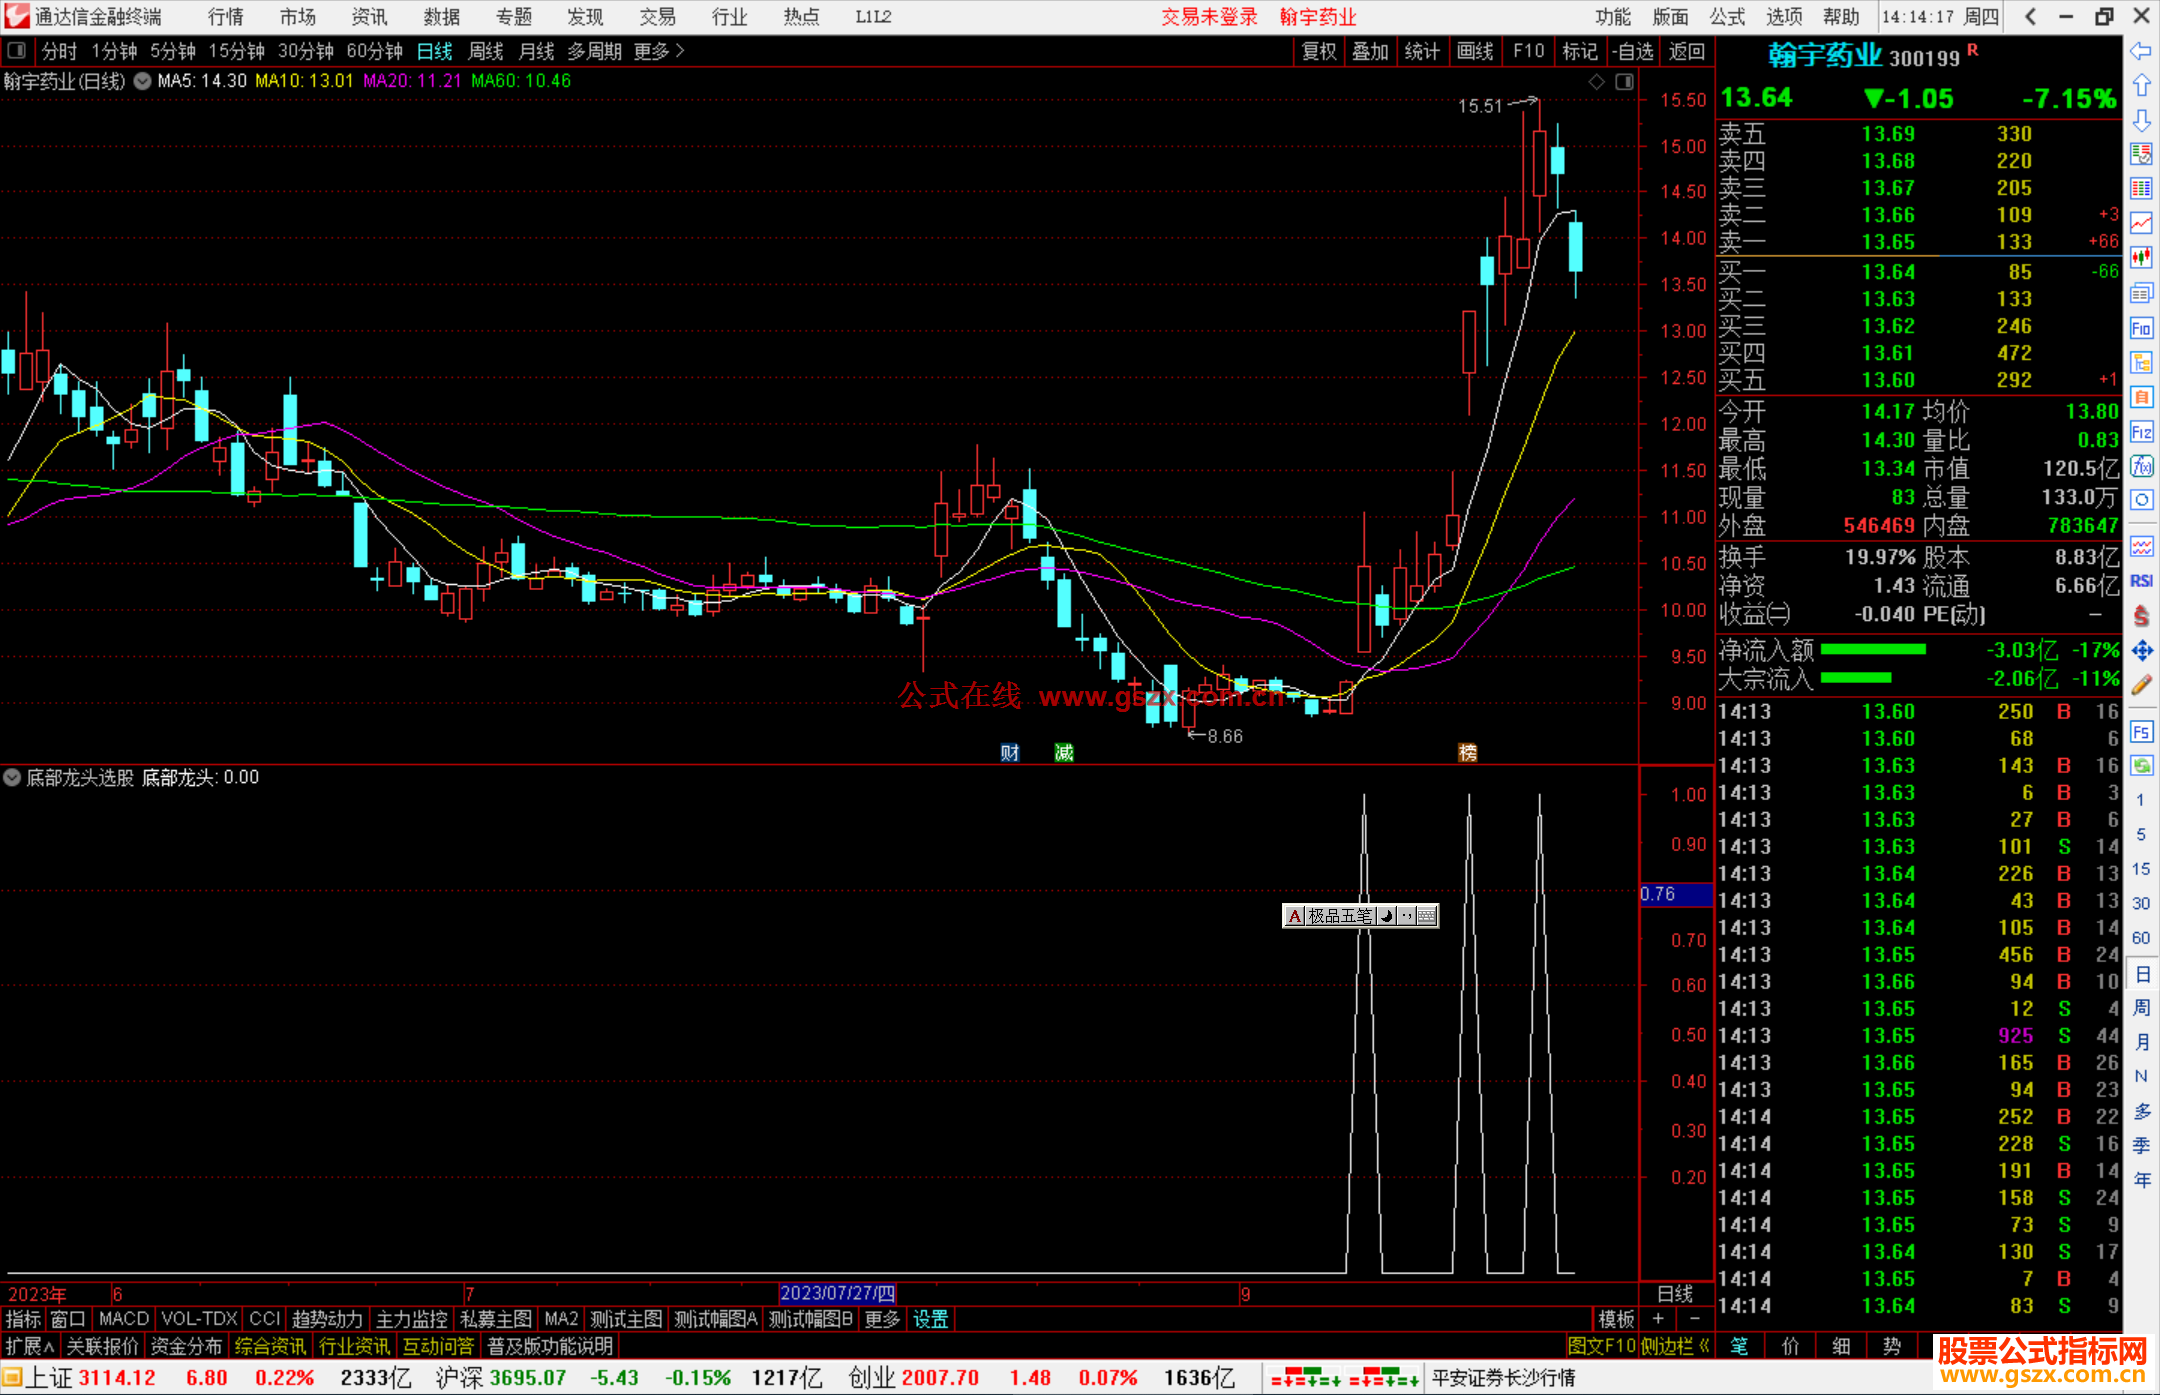Click the 复权 button
Image resolution: width=2160 pixels, height=1395 pixels.
(x=1319, y=51)
